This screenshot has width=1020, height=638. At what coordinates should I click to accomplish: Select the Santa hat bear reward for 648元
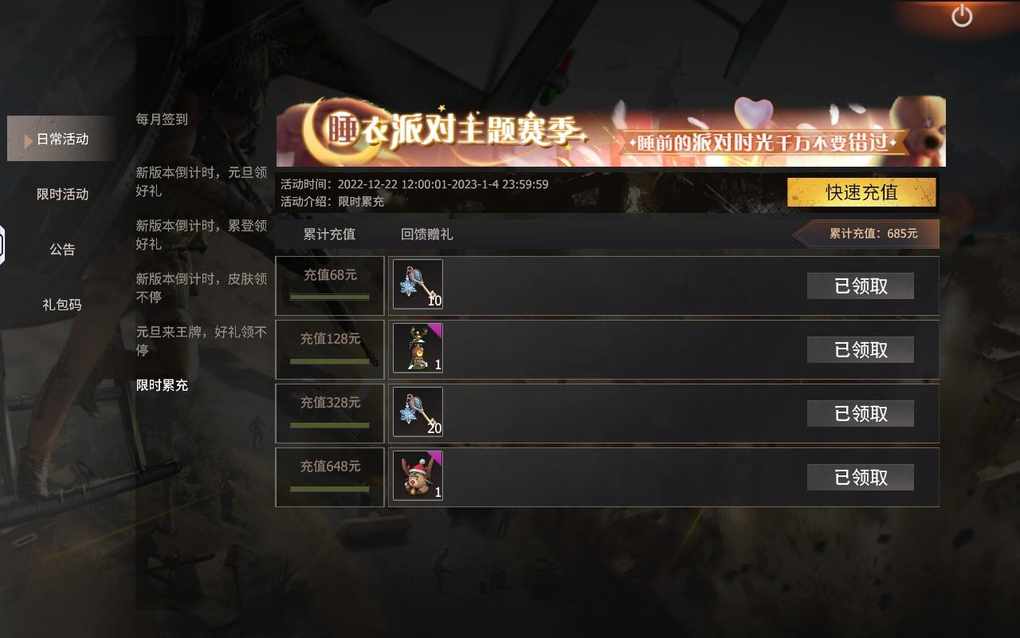[418, 475]
